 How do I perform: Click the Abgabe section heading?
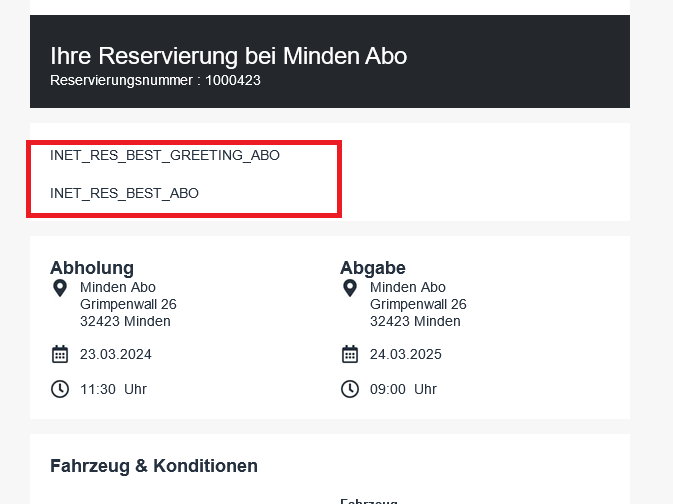tap(372, 267)
